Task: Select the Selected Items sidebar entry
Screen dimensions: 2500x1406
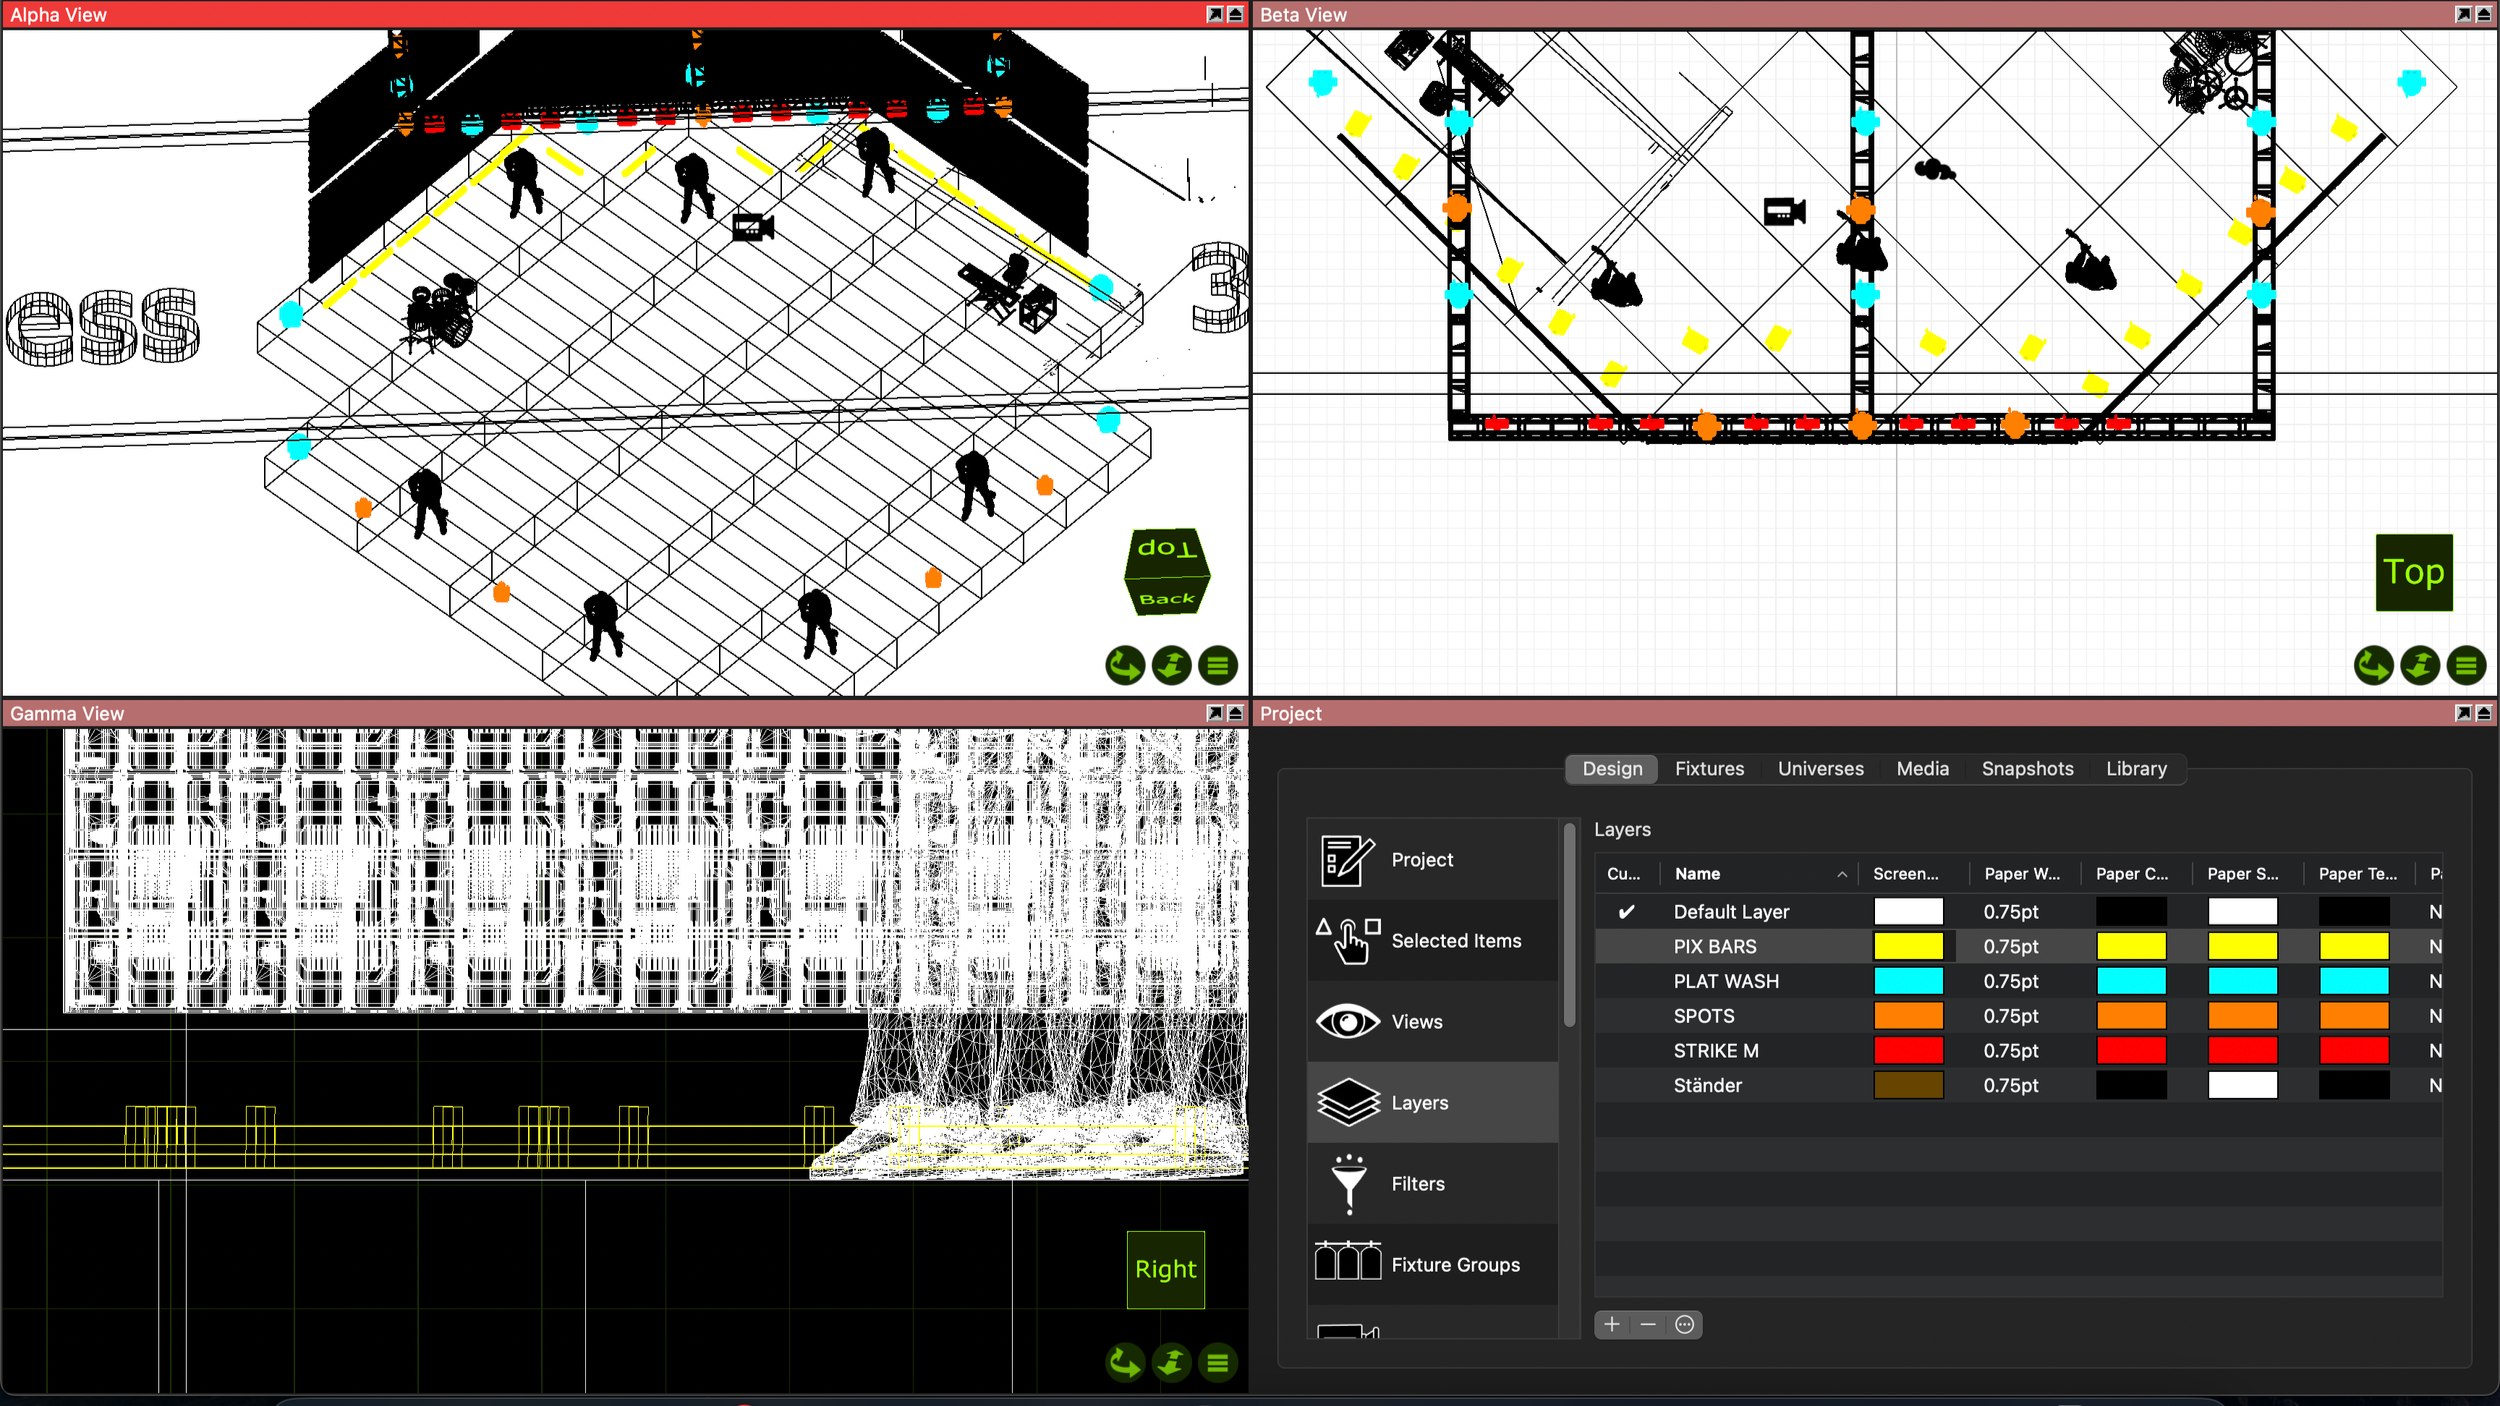Action: click(x=1455, y=940)
